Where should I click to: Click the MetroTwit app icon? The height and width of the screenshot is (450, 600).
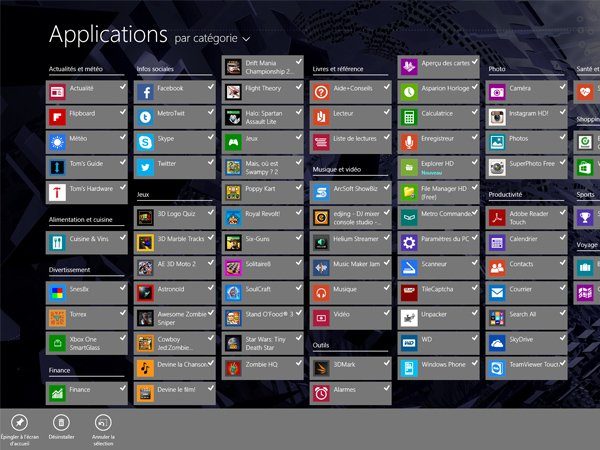click(145, 117)
